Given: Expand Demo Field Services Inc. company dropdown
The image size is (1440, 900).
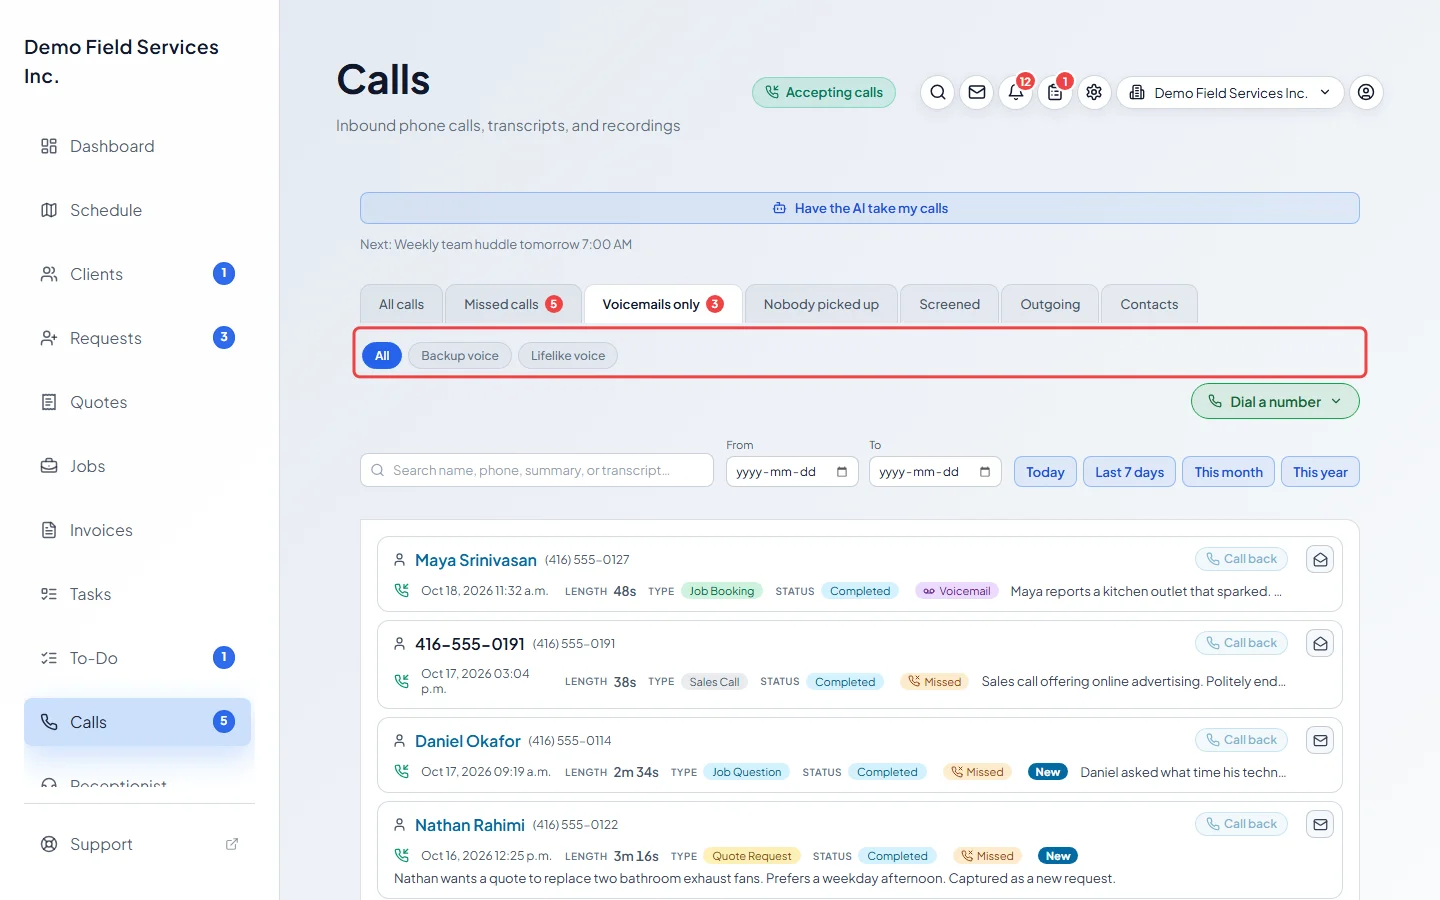Looking at the screenshot, I should [x=1230, y=92].
